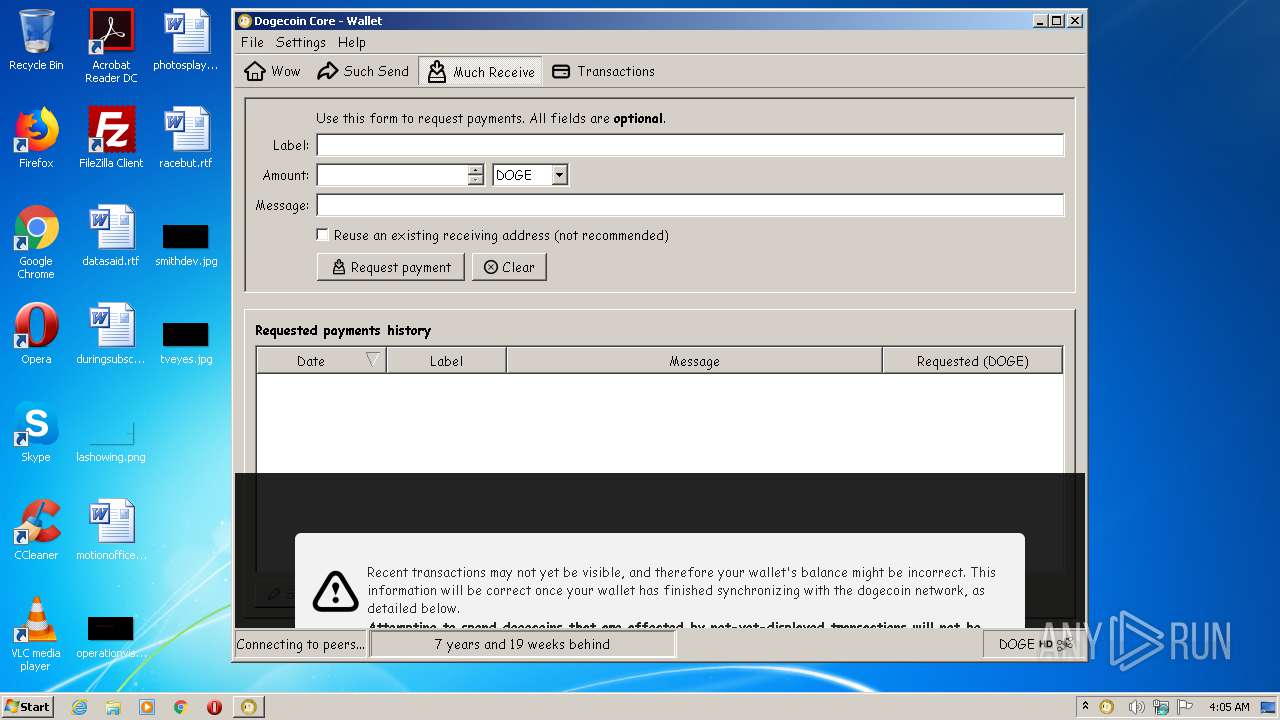This screenshot has height=720, width=1280.
Task: Open racebut.rtf desktop file
Action: (186, 138)
